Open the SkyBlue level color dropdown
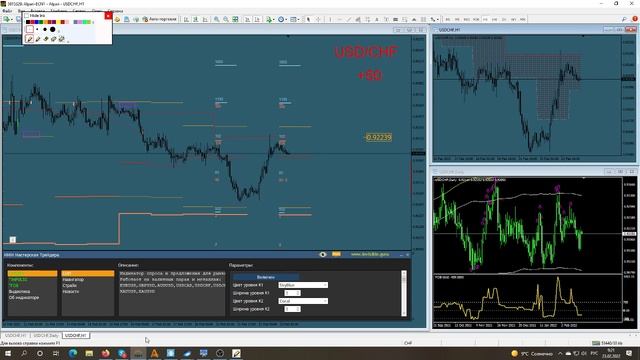This screenshot has height=360, width=640. [303, 285]
